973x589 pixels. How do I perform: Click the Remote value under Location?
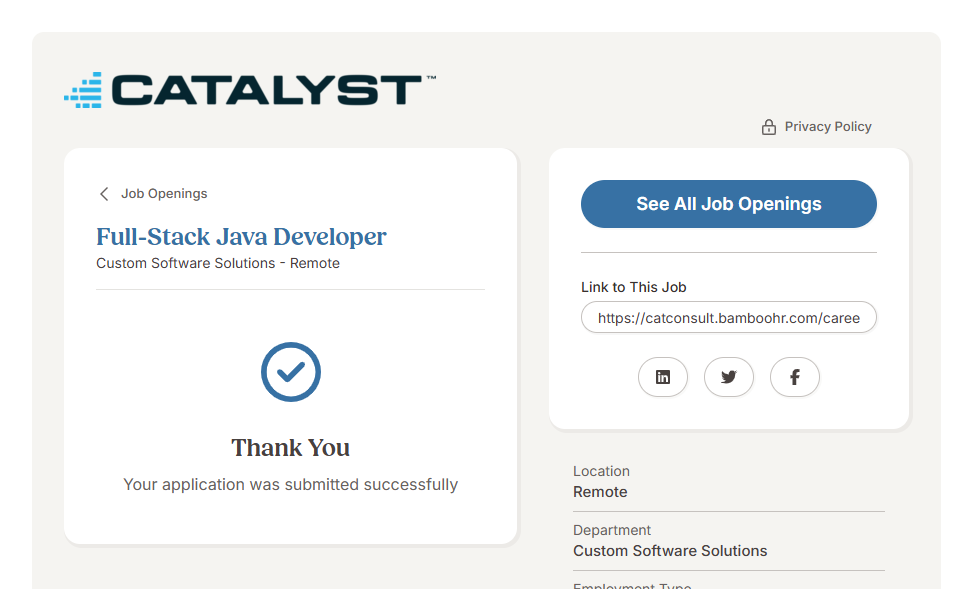point(600,492)
